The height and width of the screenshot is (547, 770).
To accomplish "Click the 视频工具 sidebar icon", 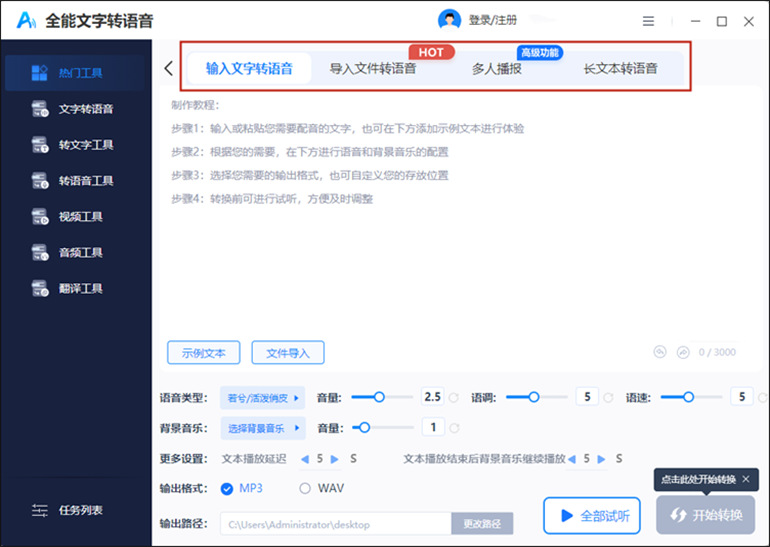I will click(x=40, y=216).
